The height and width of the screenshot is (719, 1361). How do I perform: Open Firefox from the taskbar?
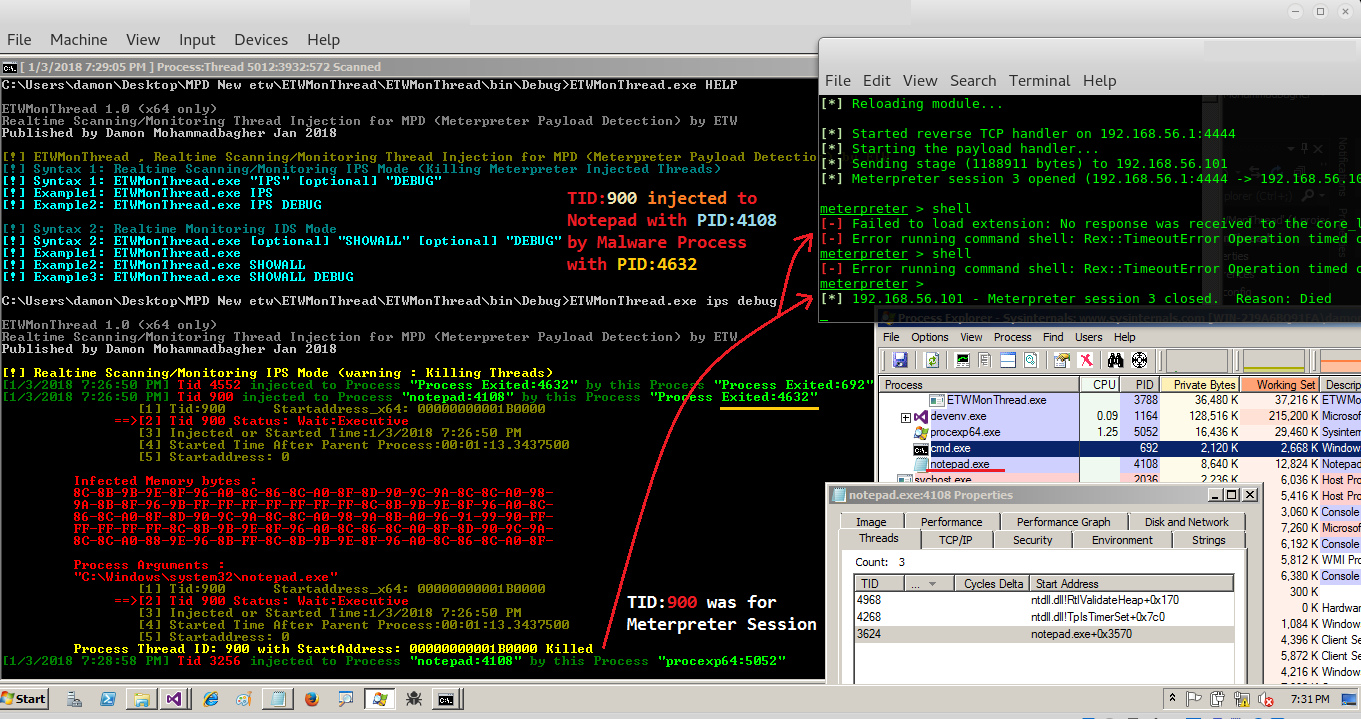click(309, 699)
